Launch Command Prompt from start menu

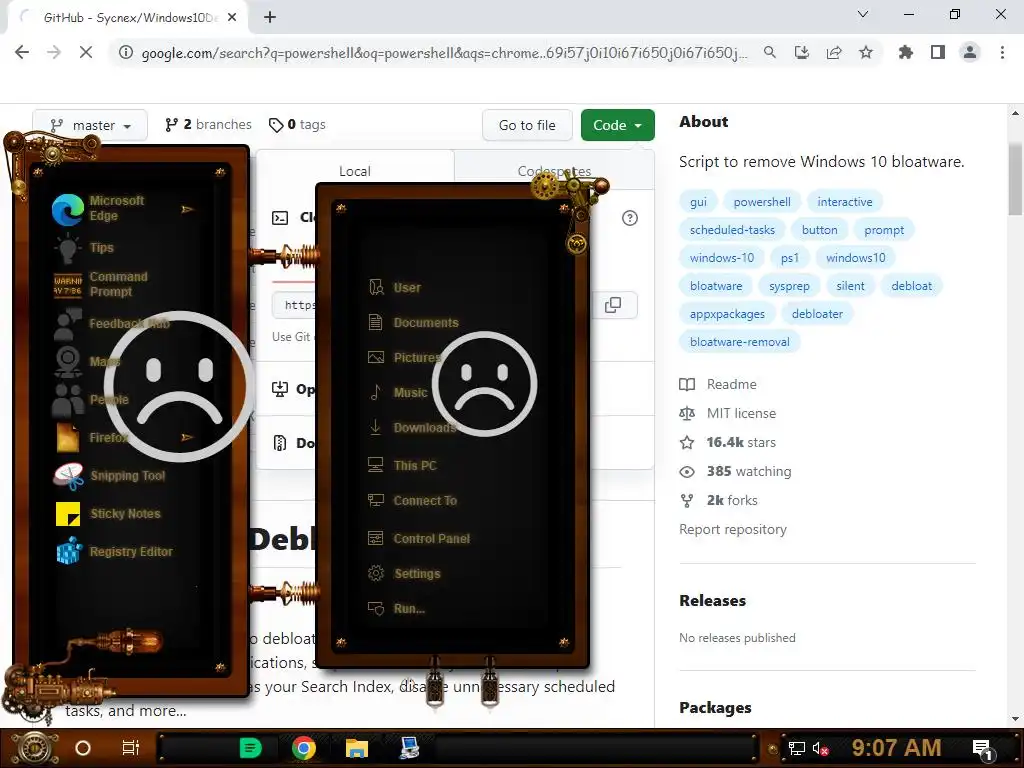point(102,284)
